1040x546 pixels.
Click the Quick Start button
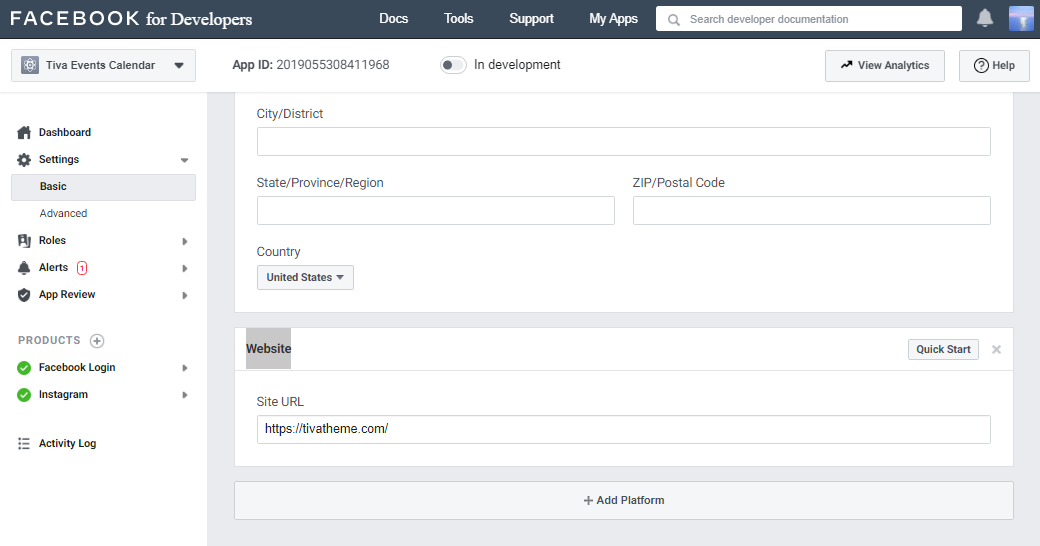click(x=943, y=350)
